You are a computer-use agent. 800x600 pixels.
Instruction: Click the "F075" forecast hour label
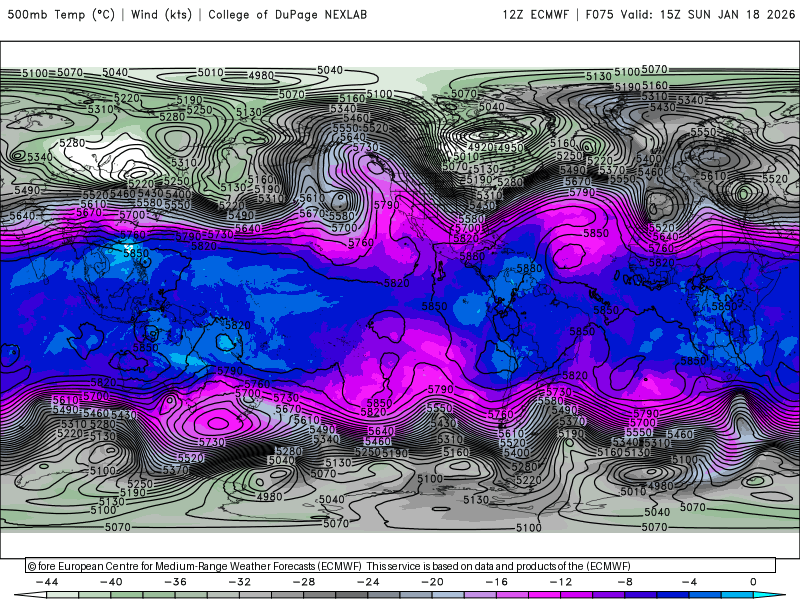[599, 15]
